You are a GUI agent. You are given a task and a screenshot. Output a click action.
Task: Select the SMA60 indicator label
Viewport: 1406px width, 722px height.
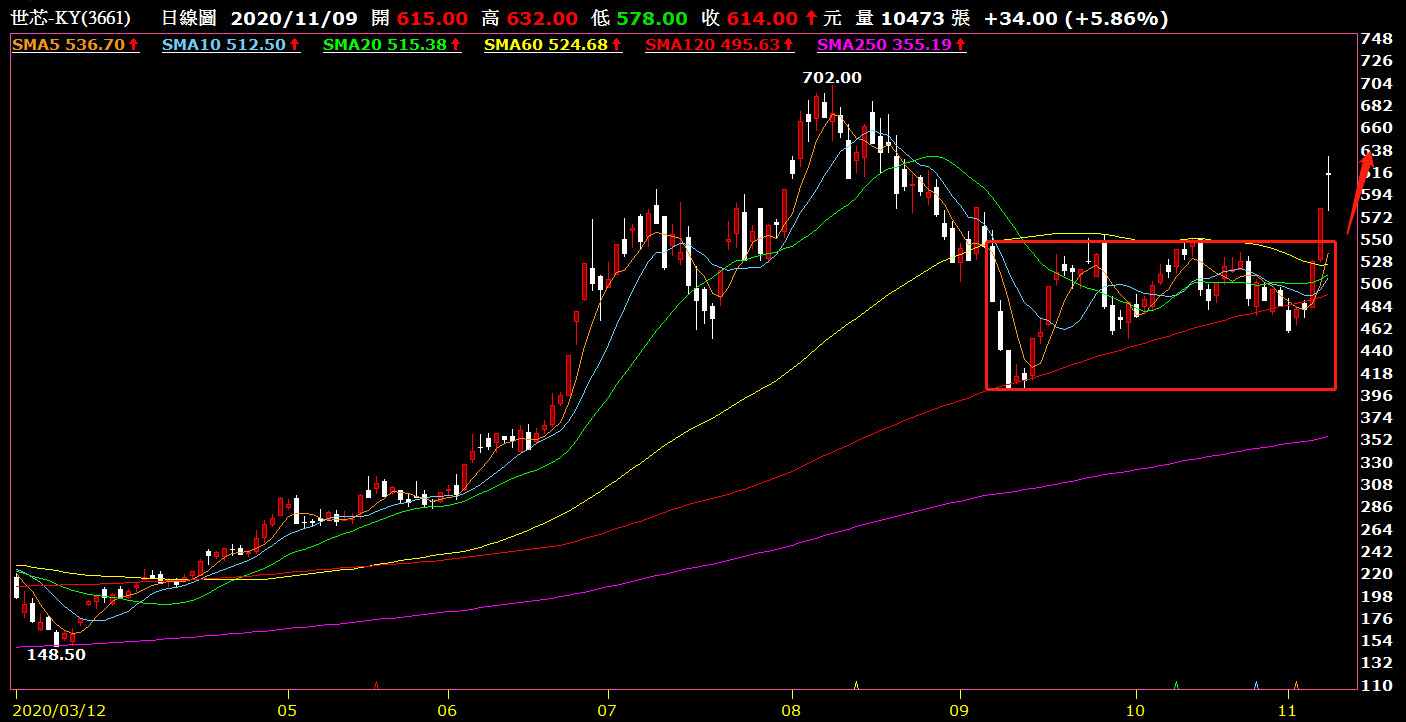[546, 45]
